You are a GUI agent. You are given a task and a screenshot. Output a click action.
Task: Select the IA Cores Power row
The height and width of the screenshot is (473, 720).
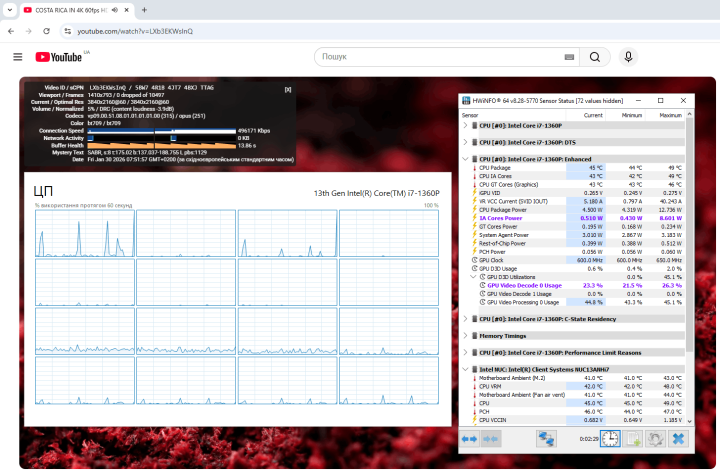[x=577, y=218]
